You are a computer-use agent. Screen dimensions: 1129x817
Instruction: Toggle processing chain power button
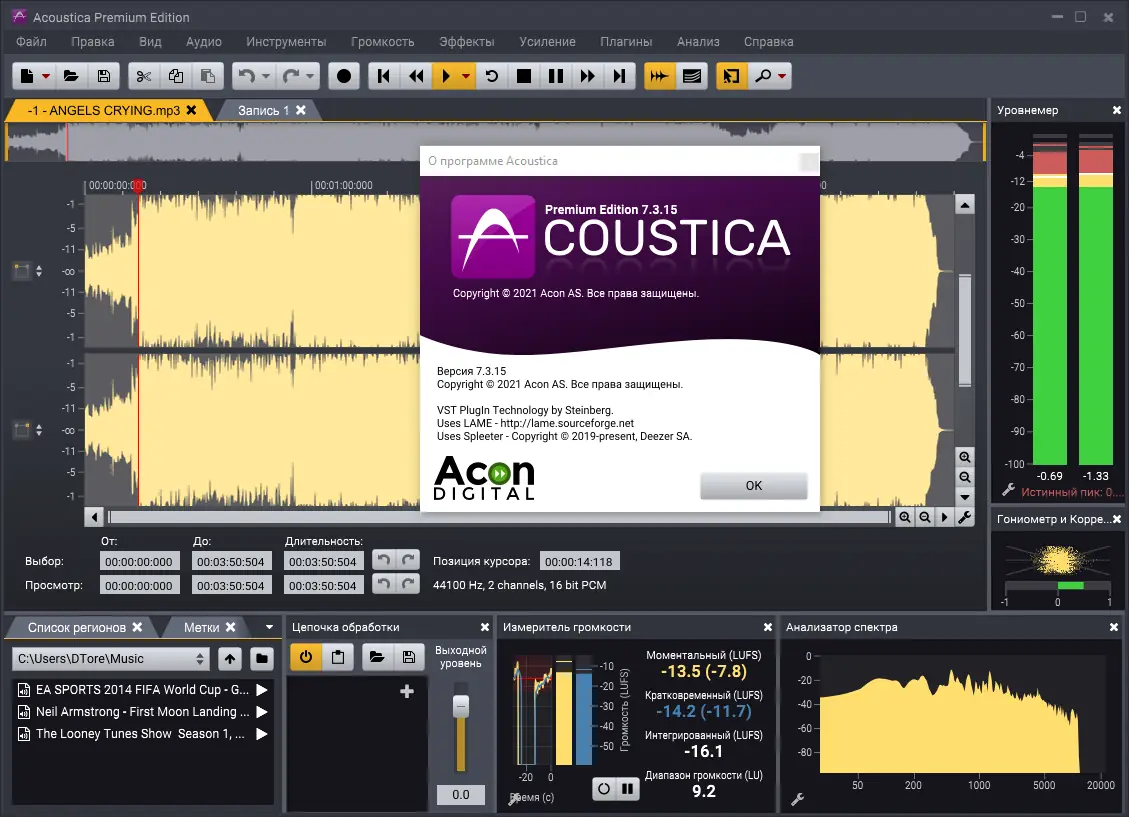pyautogui.click(x=306, y=656)
